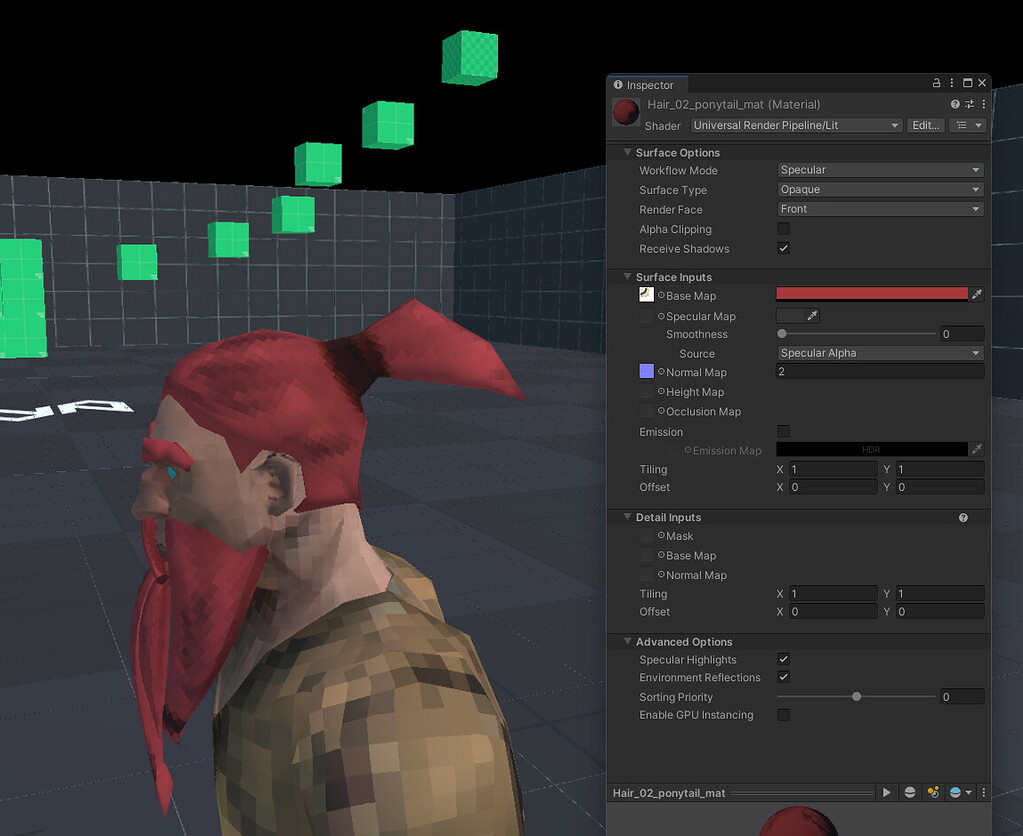Image resolution: width=1023 pixels, height=836 pixels.
Task: Click the Tiling X input field
Action: tap(834, 469)
